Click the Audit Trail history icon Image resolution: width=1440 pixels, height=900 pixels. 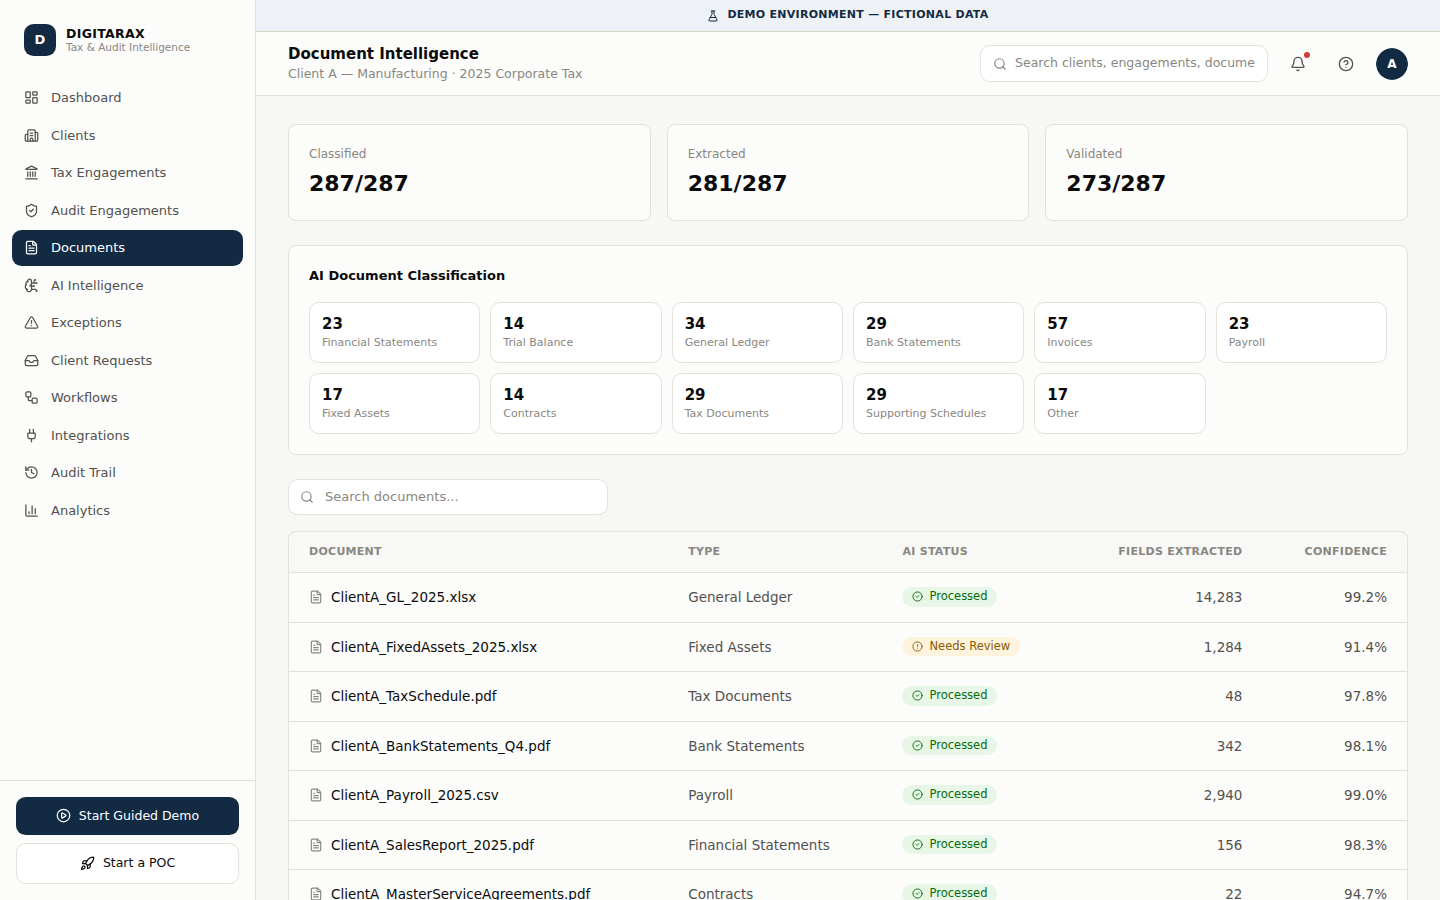tap(31, 473)
